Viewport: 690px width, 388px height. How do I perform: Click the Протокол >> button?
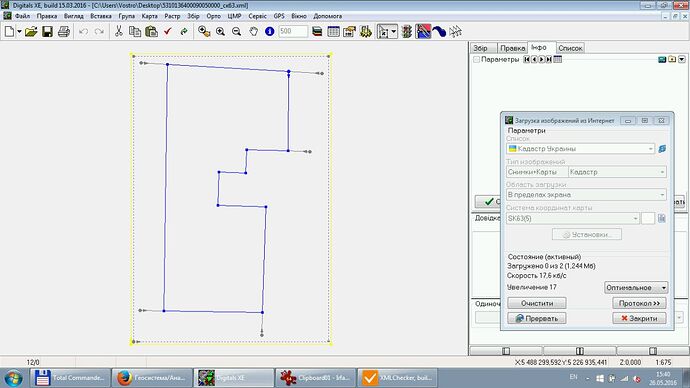tap(639, 303)
